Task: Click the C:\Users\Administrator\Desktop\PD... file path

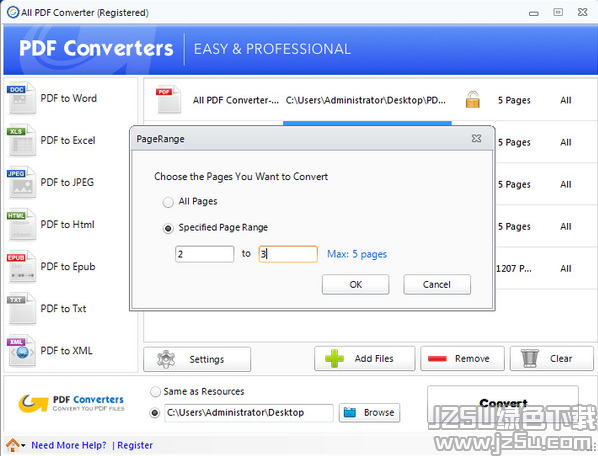Action: pos(366,100)
